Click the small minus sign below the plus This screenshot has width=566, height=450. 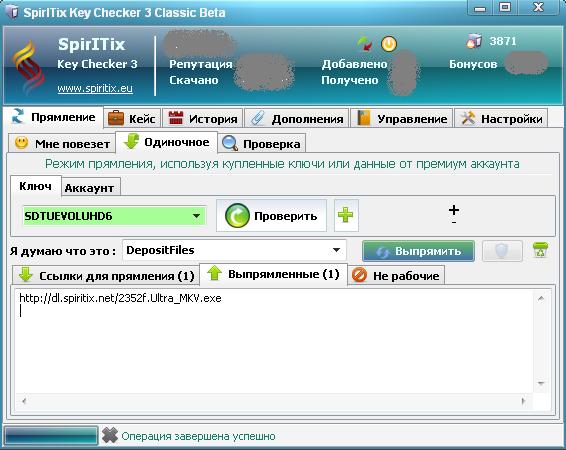454,222
